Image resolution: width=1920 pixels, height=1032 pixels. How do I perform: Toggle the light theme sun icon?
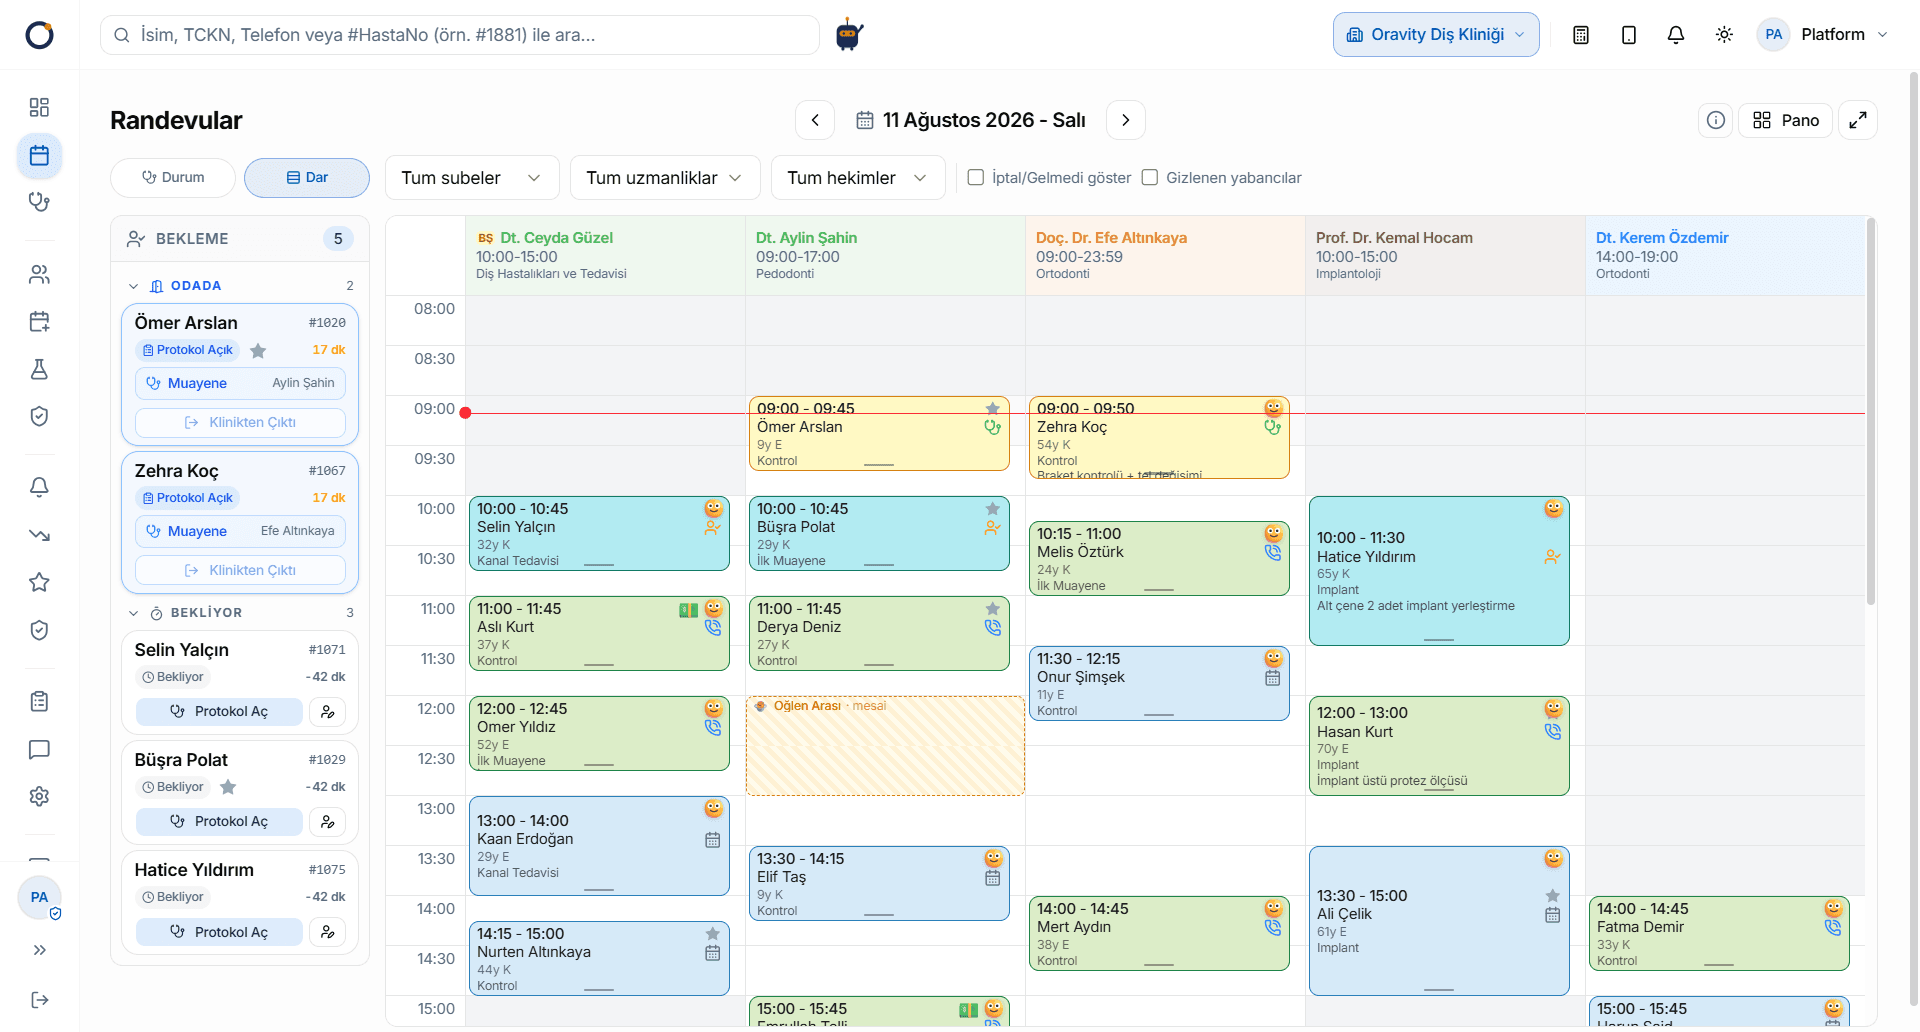(x=1724, y=35)
